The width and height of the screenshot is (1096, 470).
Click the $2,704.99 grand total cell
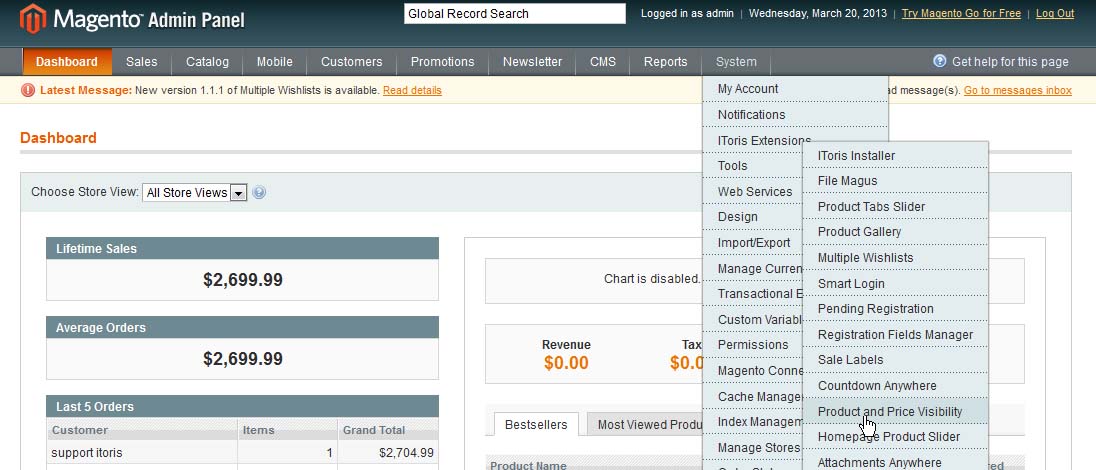tap(387, 453)
